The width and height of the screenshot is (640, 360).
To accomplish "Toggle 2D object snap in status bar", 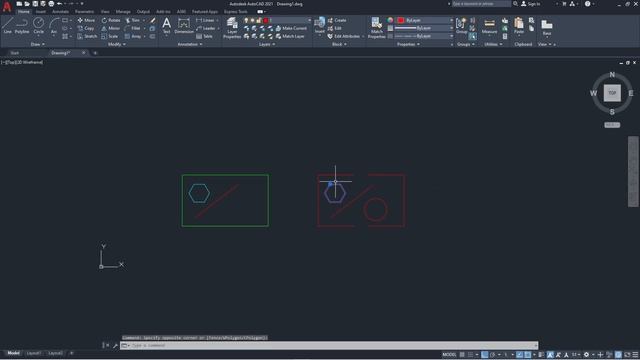I will (528, 355).
